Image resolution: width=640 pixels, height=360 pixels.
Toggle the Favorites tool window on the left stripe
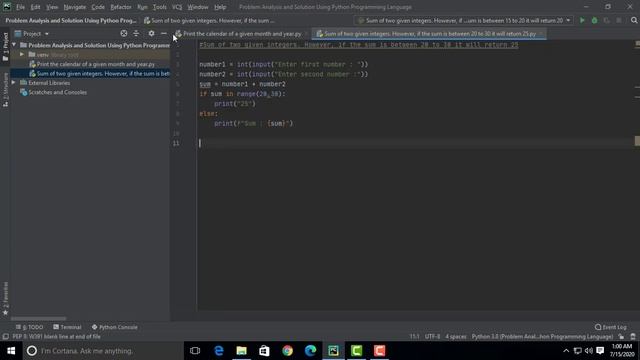pos(5,298)
